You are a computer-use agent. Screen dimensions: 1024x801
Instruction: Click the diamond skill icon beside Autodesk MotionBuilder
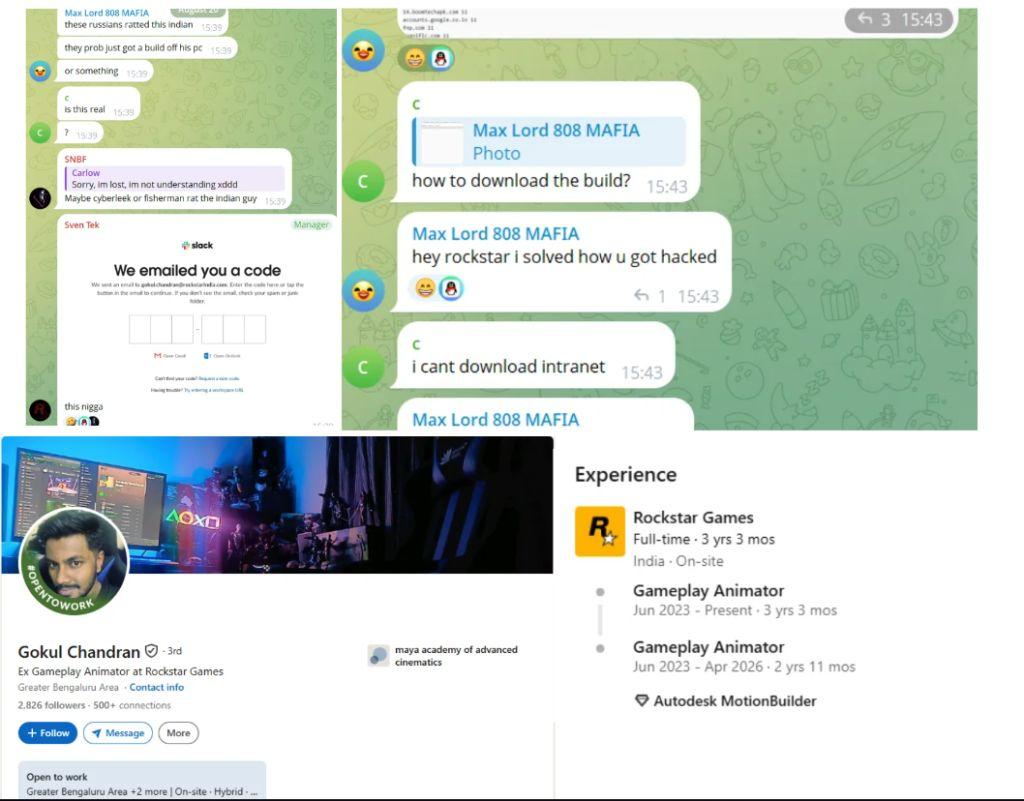pos(641,701)
